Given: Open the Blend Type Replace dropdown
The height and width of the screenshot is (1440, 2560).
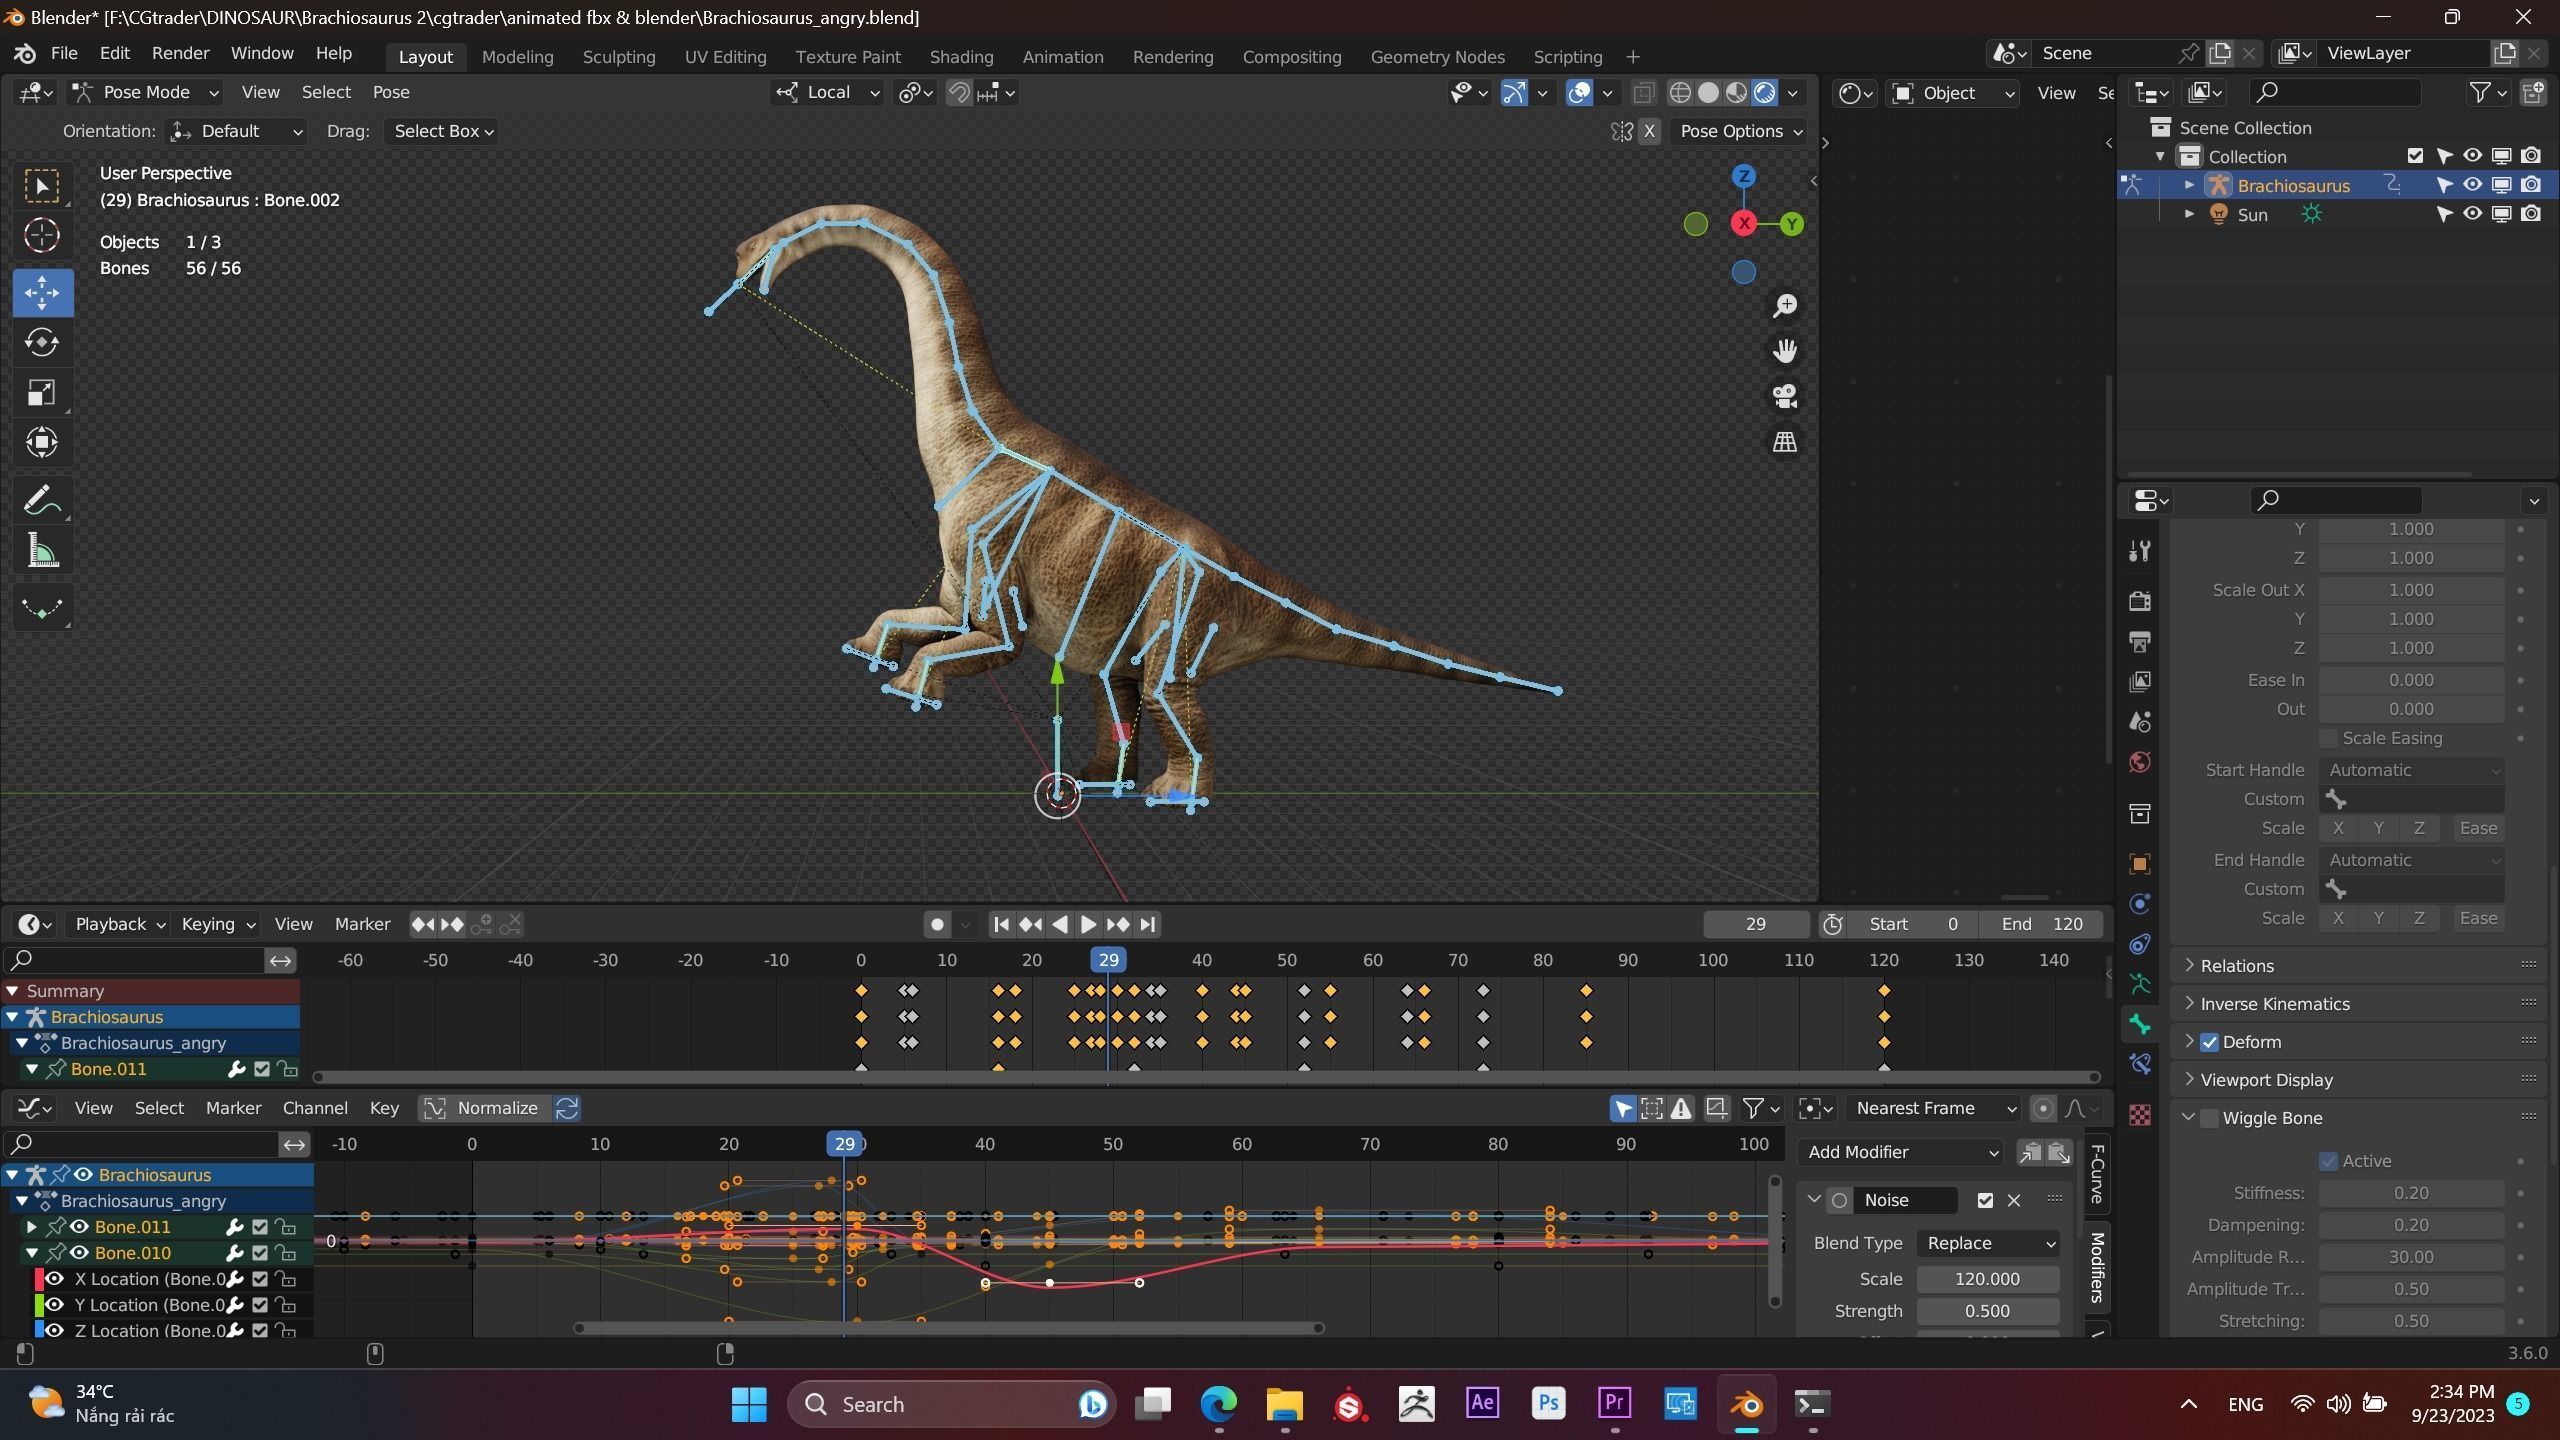Looking at the screenshot, I should click(x=1988, y=1243).
